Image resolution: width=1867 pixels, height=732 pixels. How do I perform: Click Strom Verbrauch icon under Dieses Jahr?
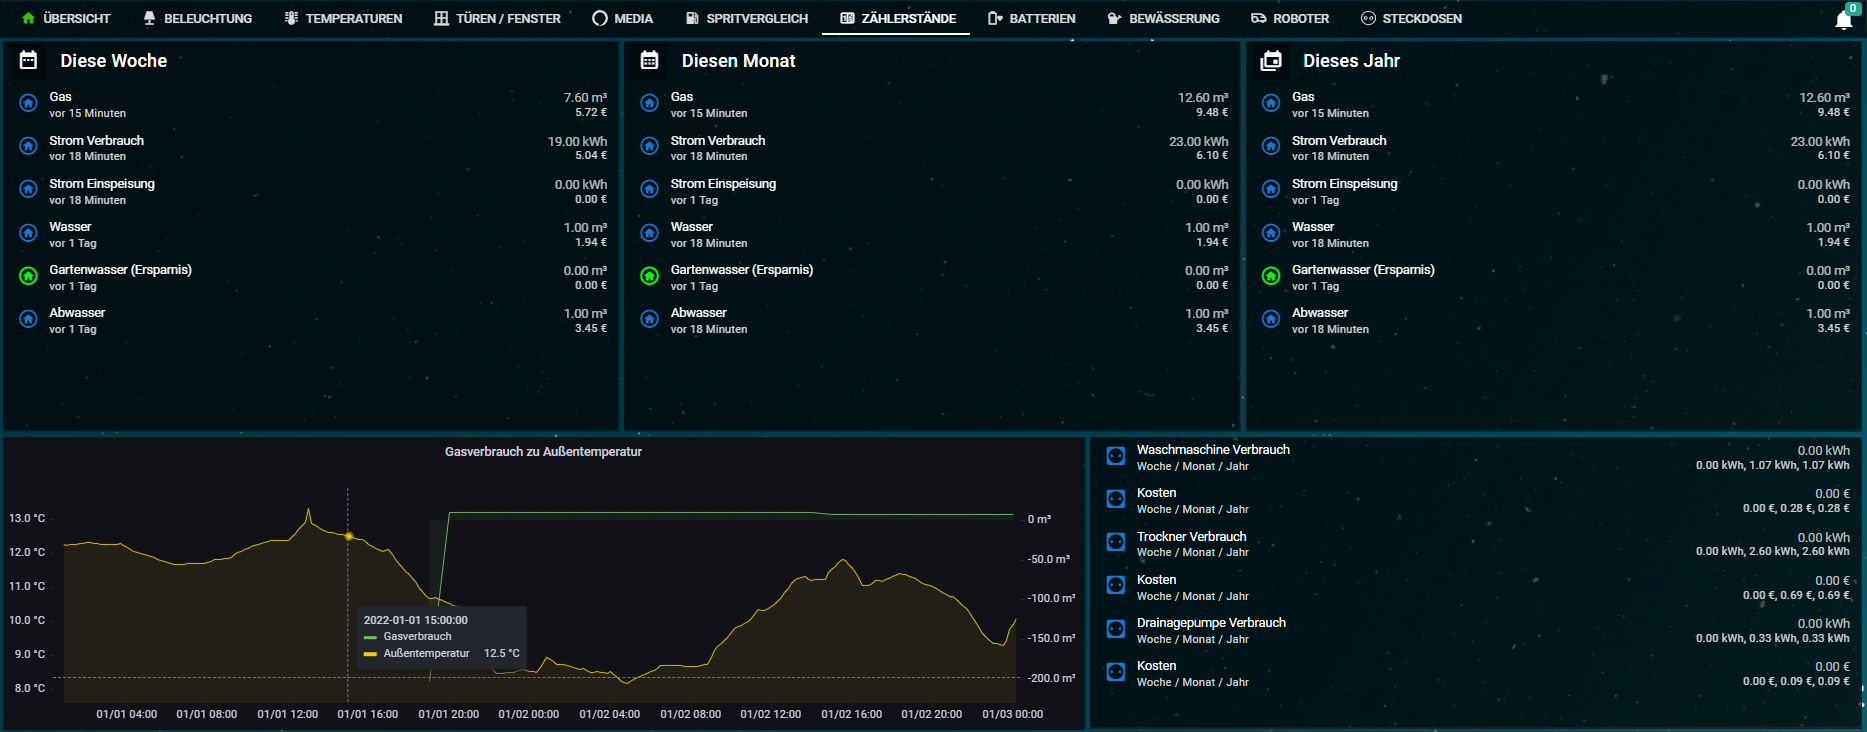coord(1271,146)
